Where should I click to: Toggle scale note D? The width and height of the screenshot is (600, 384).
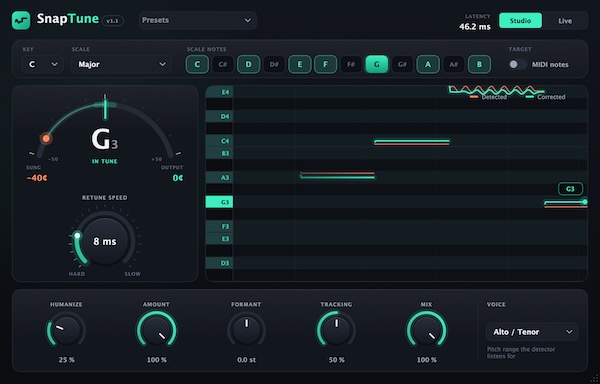point(249,64)
